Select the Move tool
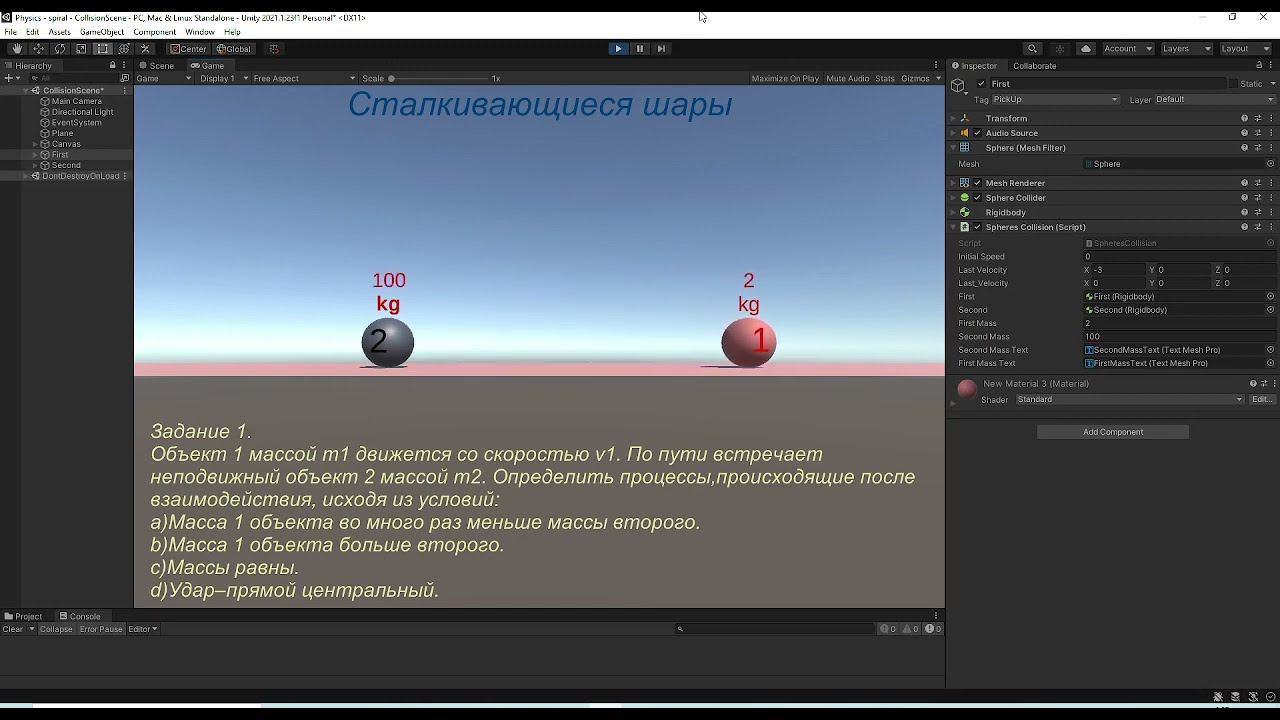Image resolution: width=1280 pixels, height=720 pixels. pos(38,48)
